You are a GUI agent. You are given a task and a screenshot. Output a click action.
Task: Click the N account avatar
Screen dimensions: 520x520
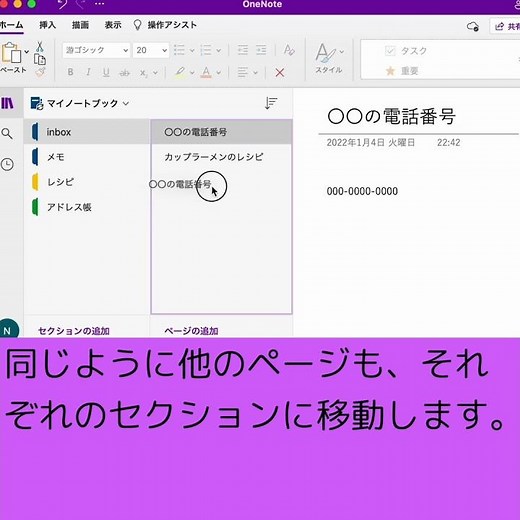click(8, 329)
